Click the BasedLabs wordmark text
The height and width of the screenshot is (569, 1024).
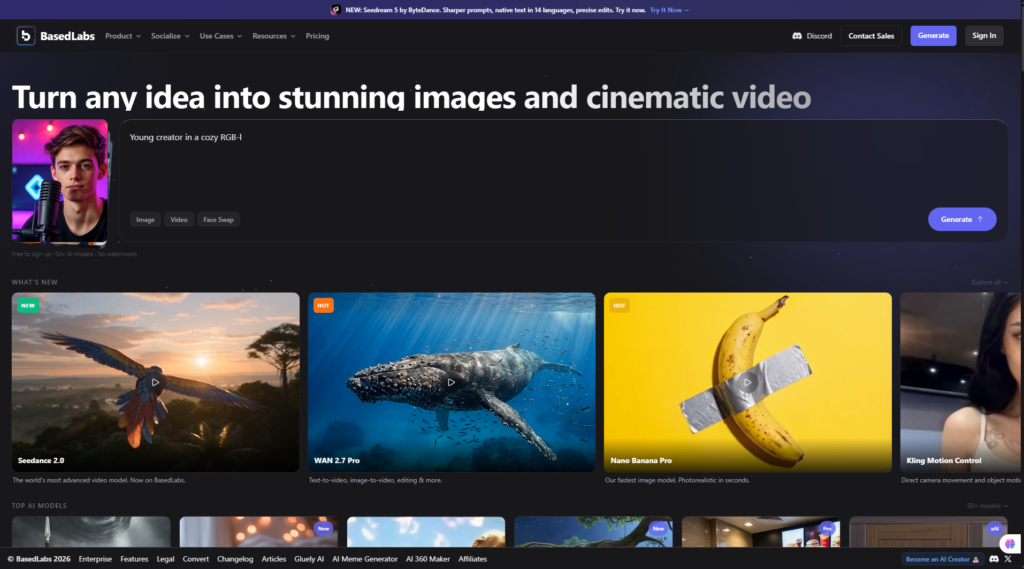point(67,36)
